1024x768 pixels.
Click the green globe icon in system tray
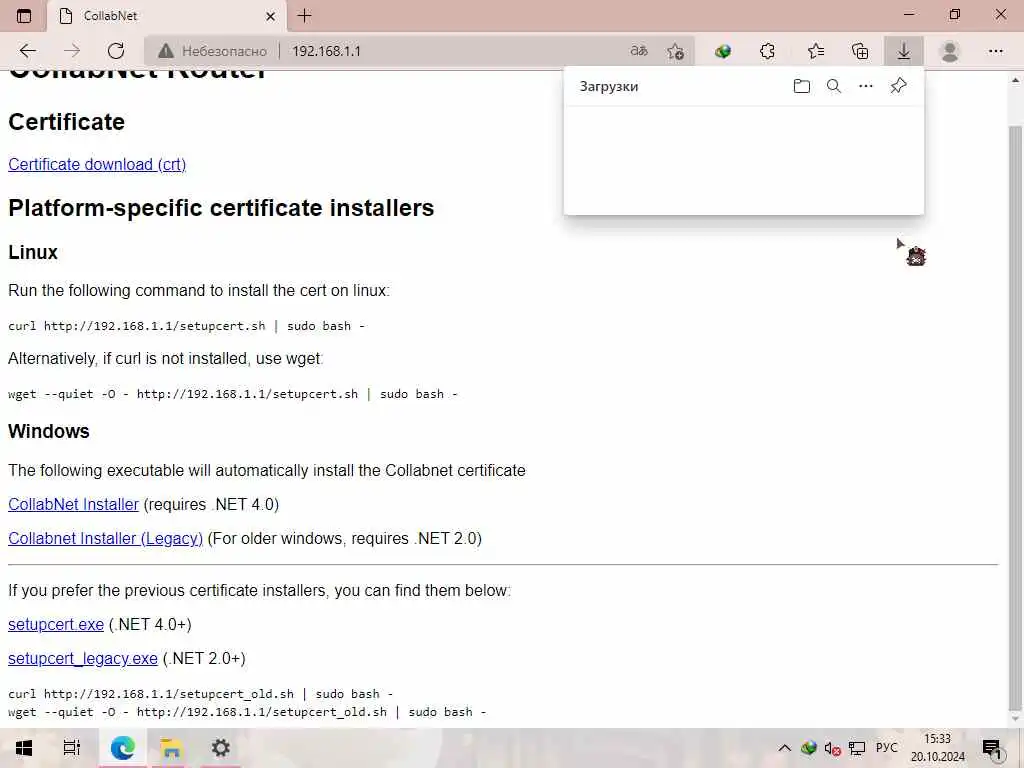click(808, 748)
